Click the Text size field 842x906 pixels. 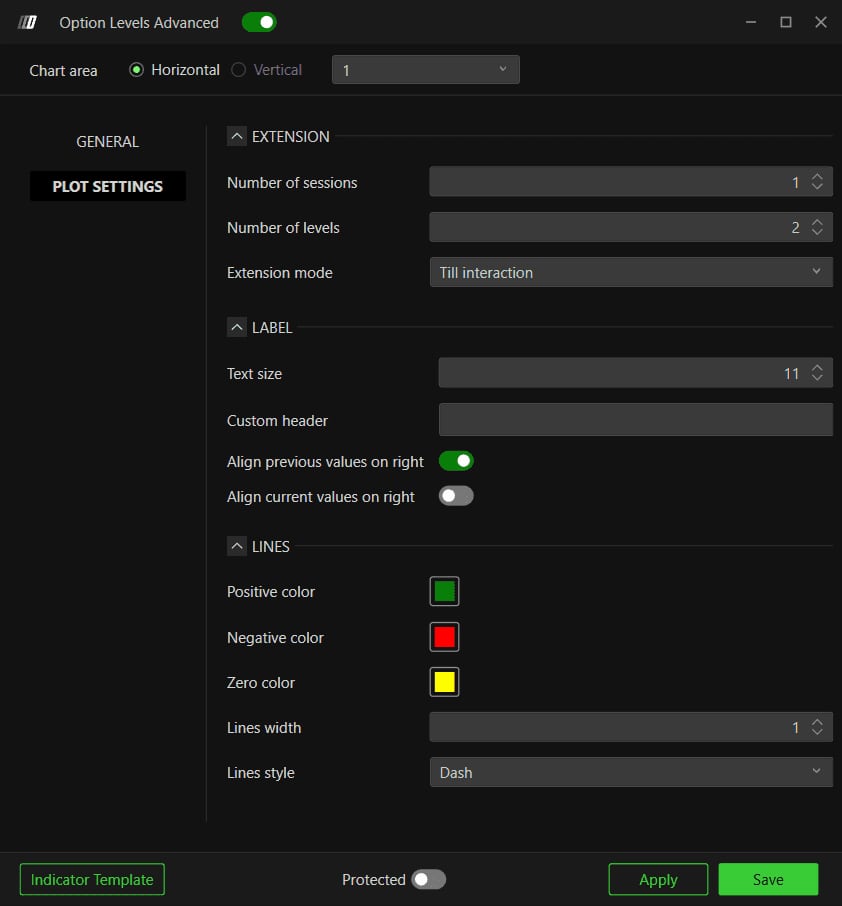click(635, 373)
